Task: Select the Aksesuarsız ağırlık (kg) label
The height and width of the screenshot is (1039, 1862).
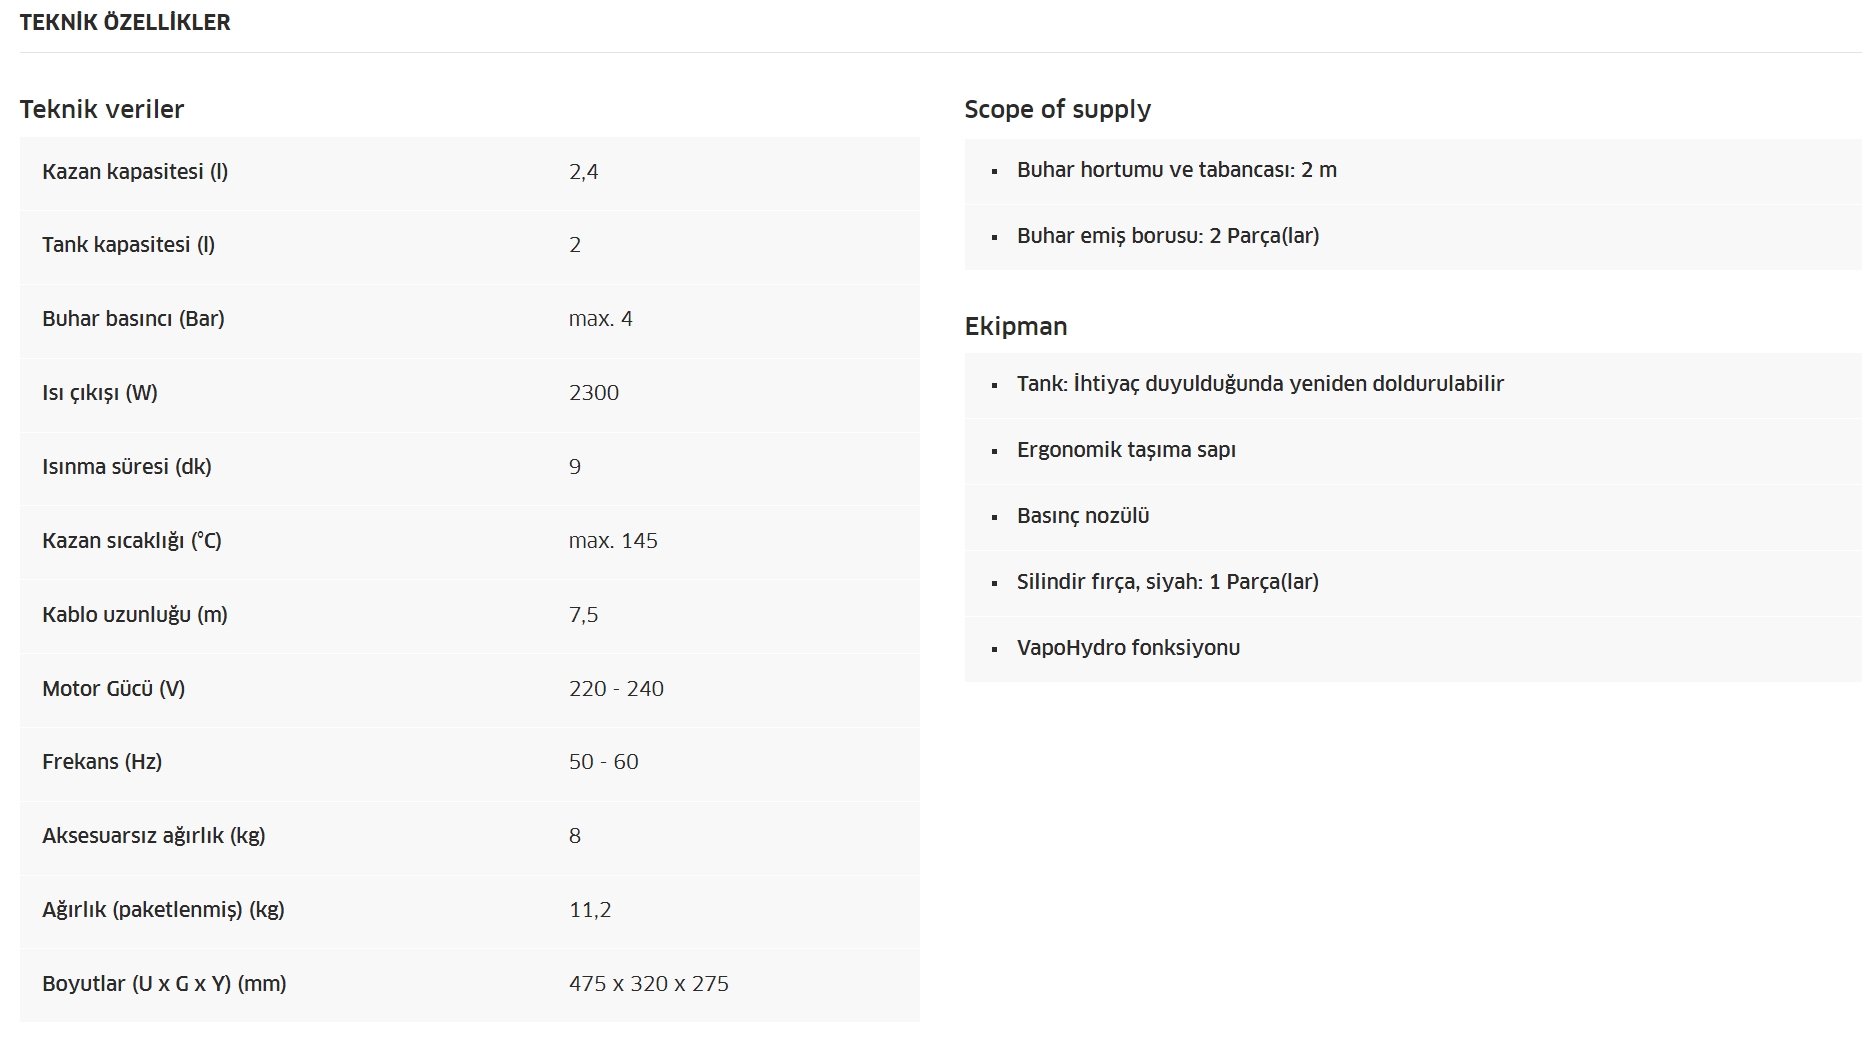Action: (154, 836)
